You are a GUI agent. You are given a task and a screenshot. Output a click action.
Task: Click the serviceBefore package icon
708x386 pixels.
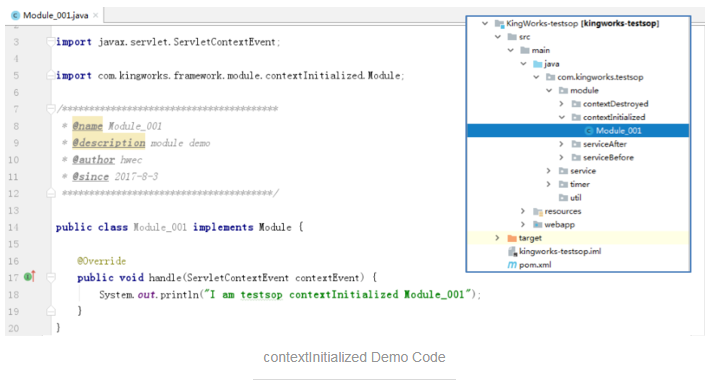pyautogui.click(x=576, y=158)
